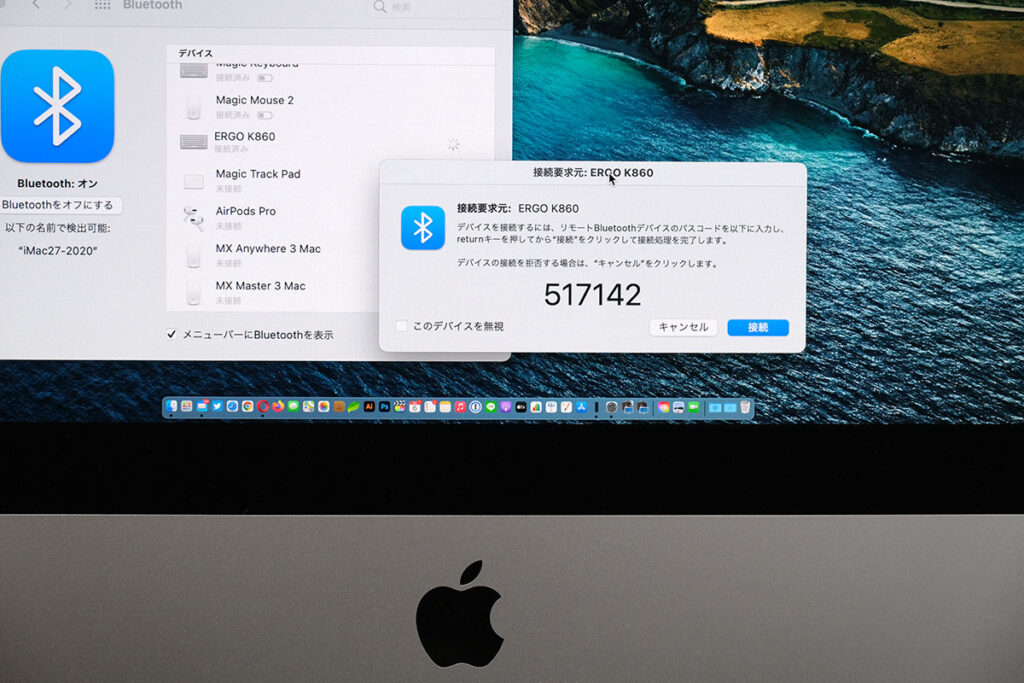Open Podcasts from the Dock

(x=505, y=407)
